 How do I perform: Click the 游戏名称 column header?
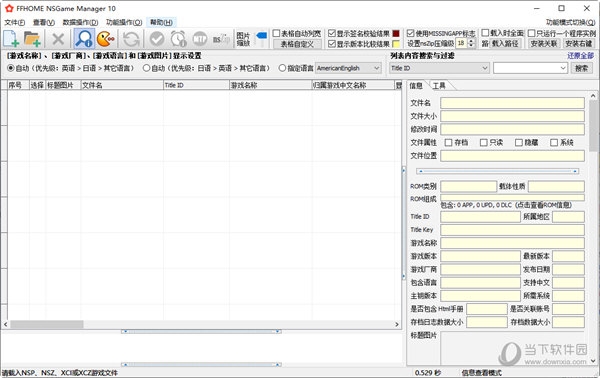pyautogui.click(x=270, y=85)
